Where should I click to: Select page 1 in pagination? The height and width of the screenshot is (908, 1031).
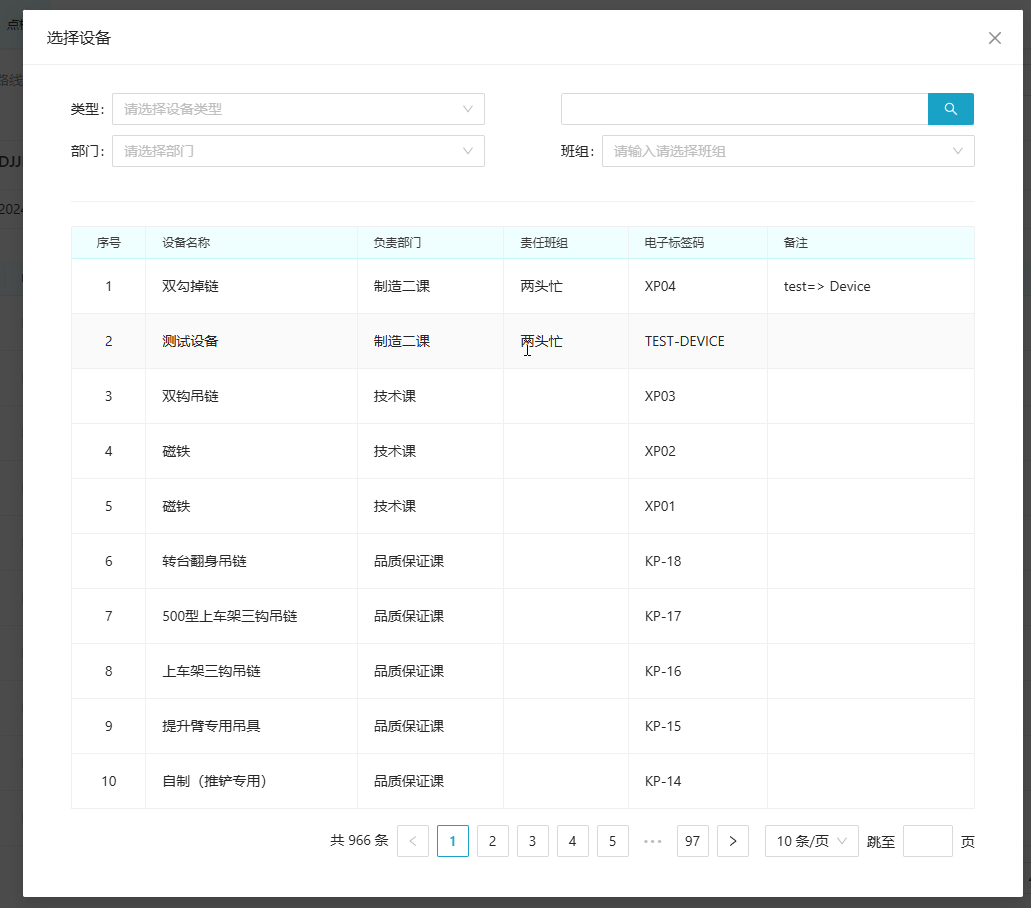452,841
